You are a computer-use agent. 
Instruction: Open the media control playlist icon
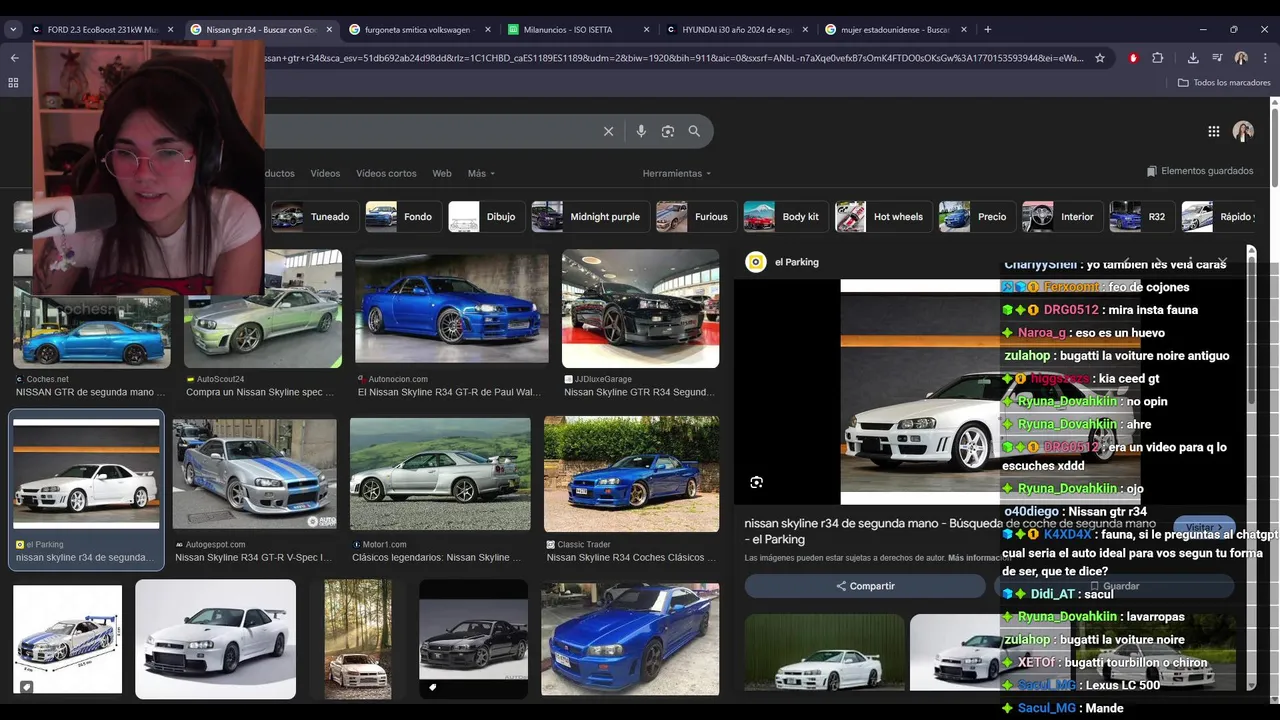1217,58
